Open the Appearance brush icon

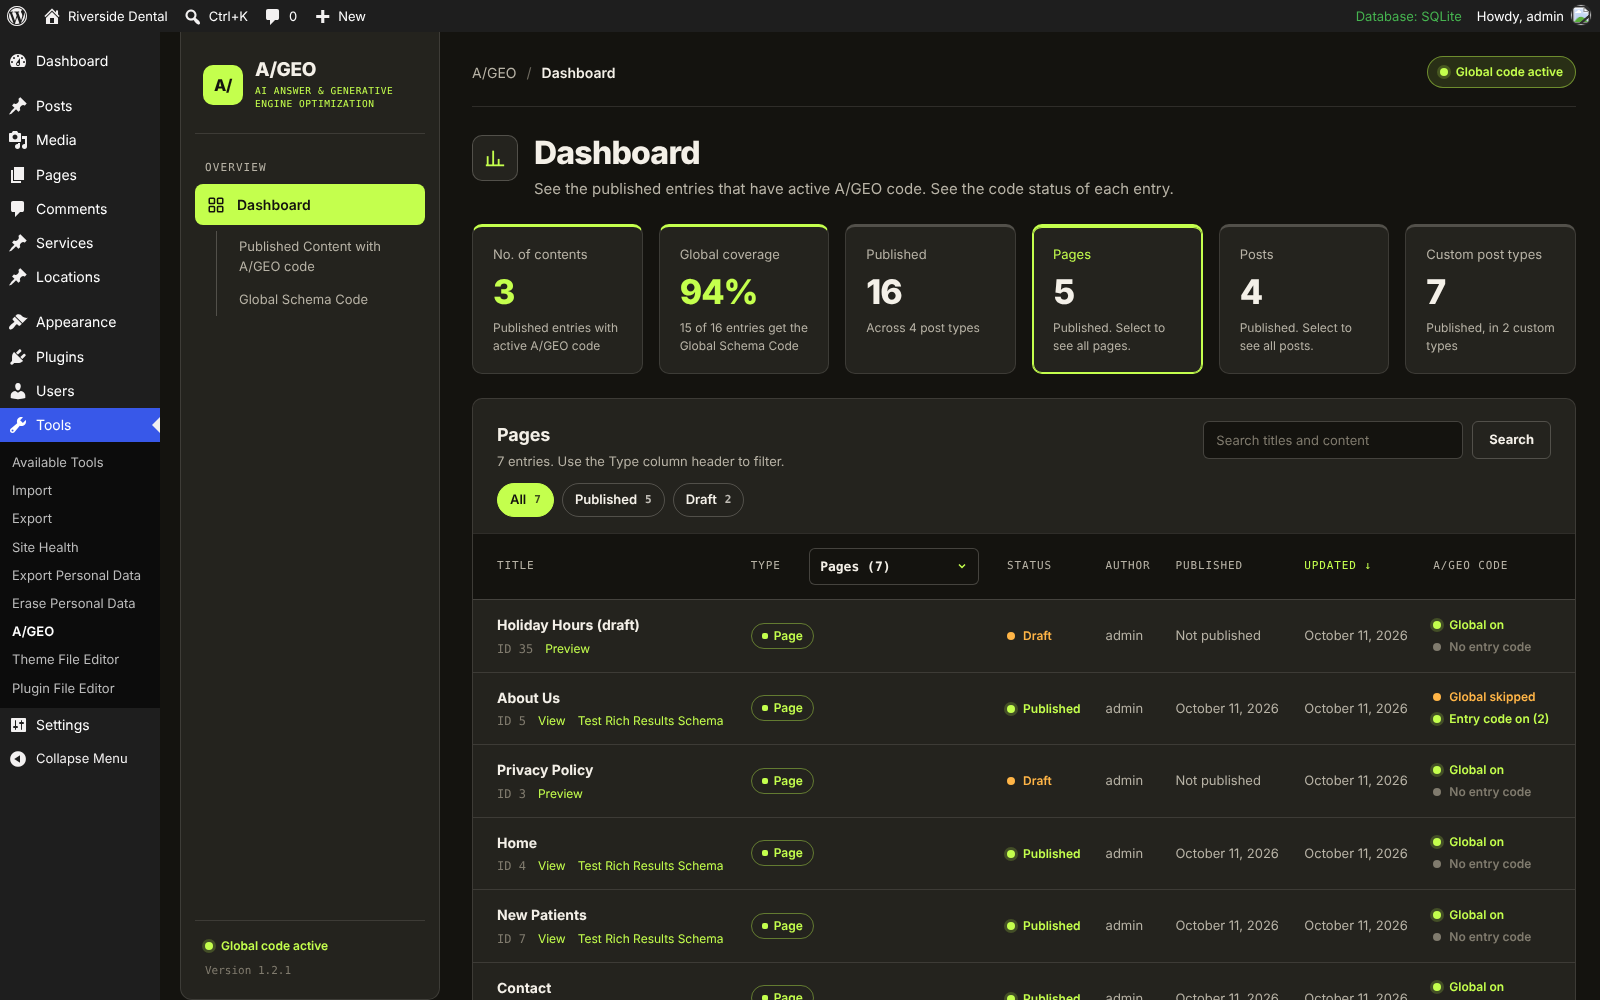pos(18,322)
